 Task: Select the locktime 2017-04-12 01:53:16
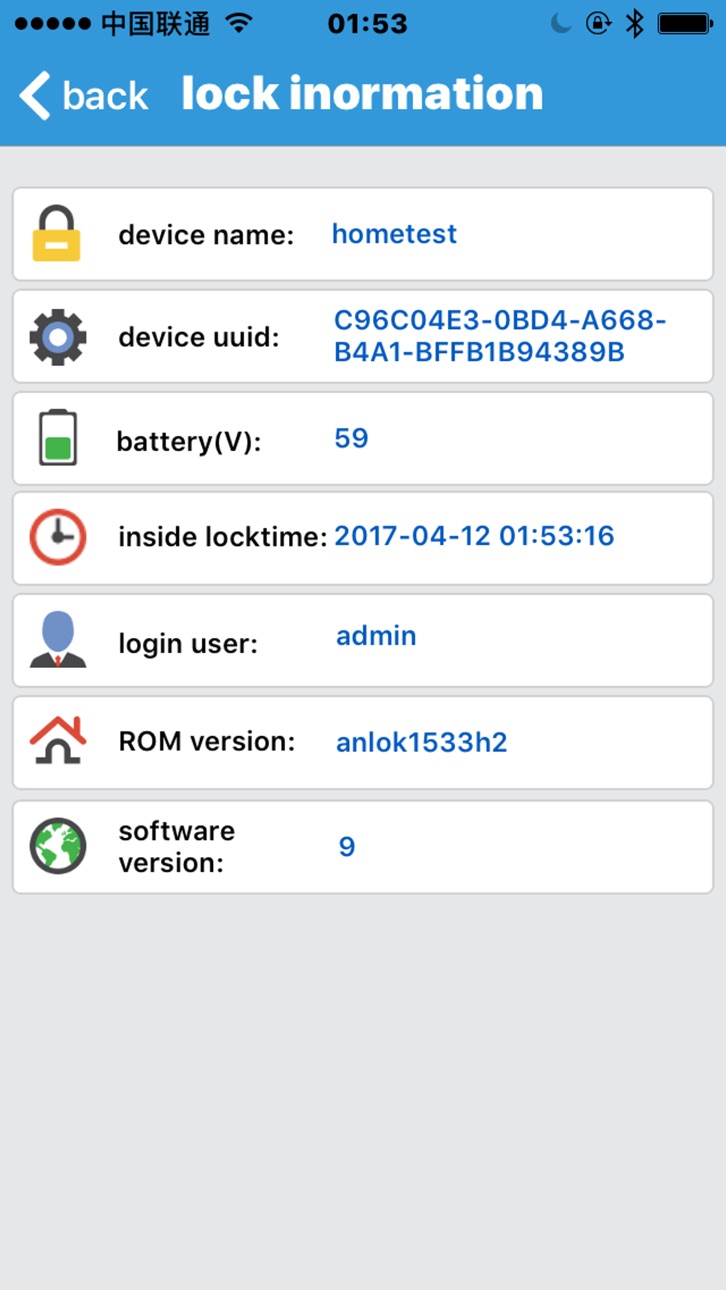point(474,536)
